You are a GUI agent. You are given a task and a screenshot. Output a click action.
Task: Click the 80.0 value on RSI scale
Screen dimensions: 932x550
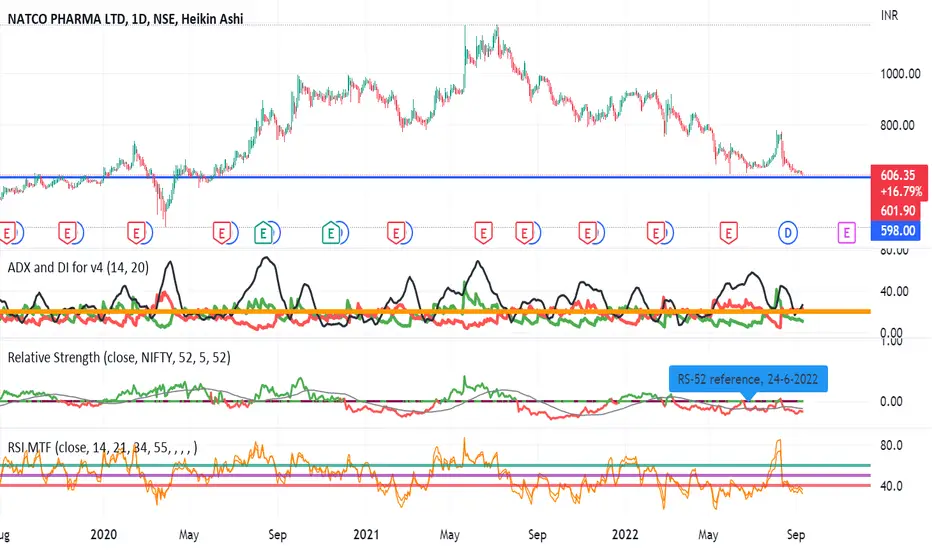[892, 445]
